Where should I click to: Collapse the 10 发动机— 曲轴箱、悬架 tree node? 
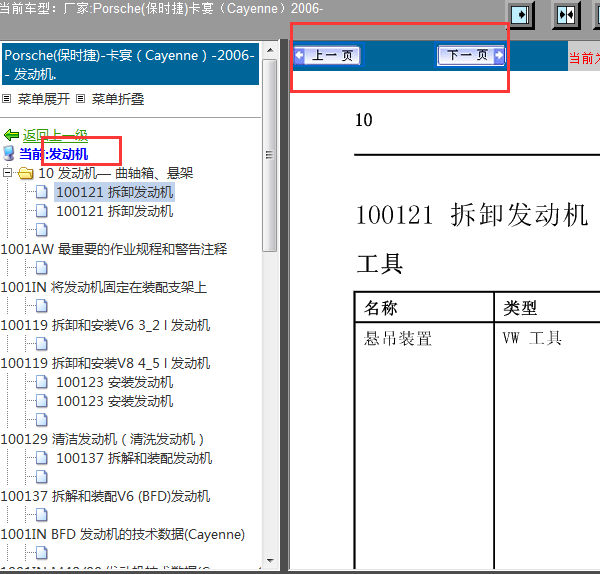pos(7,173)
